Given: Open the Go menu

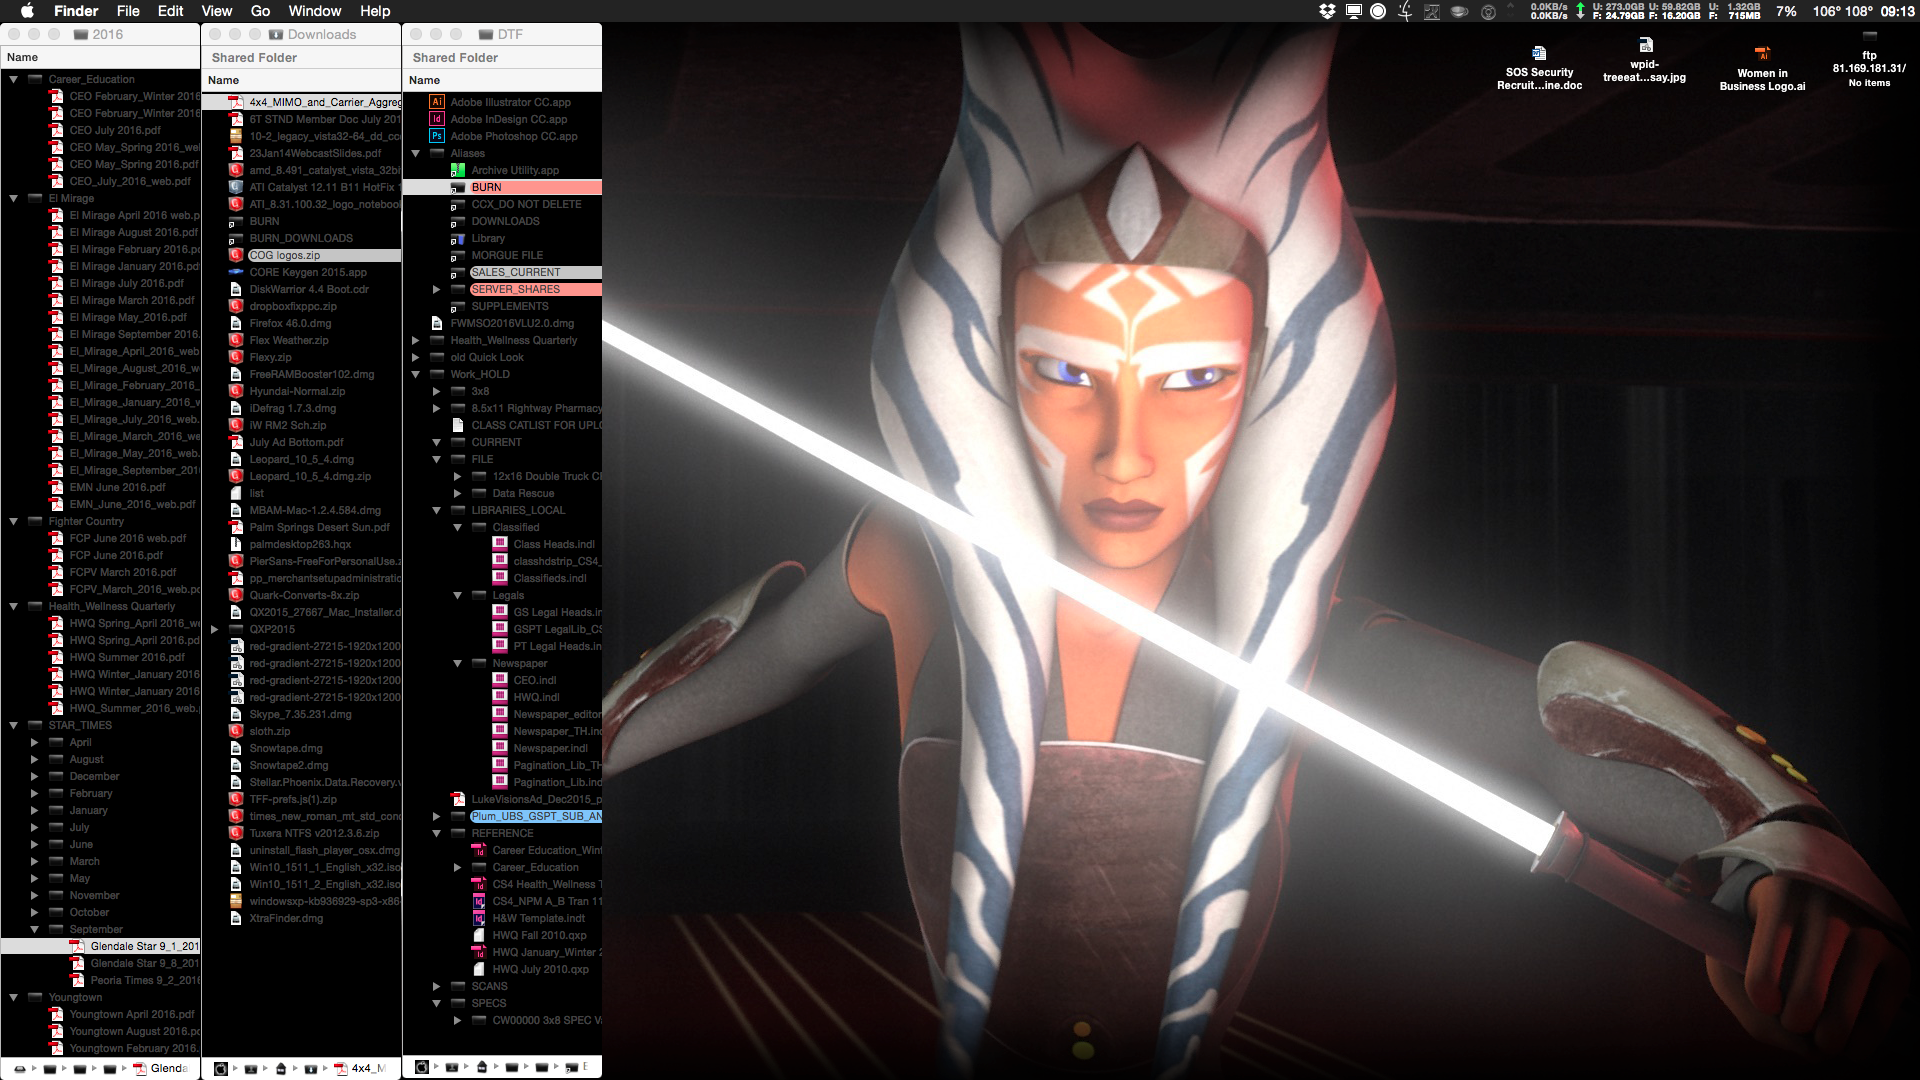Looking at the screenshot, I should click(x=261, y=11).
